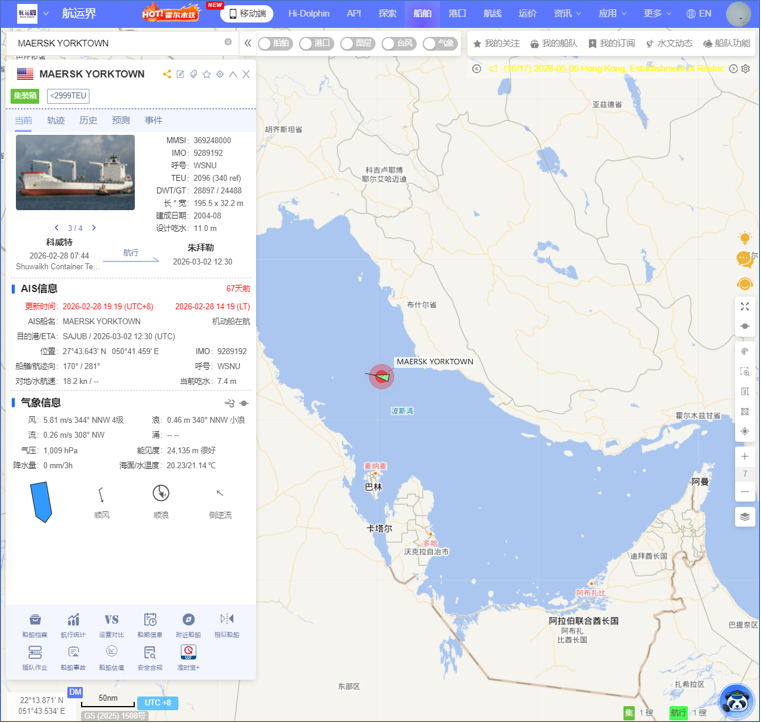
Task: Open the VS operation comparison tool
Action: pos(112,620)
